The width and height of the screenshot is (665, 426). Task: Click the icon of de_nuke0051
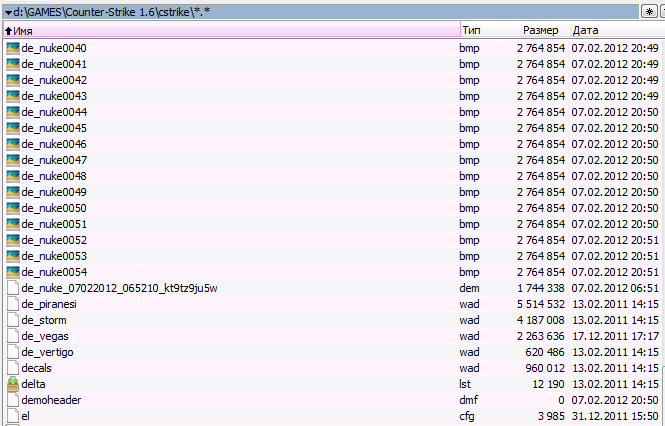pyautogui.click(x=13, y=224)
